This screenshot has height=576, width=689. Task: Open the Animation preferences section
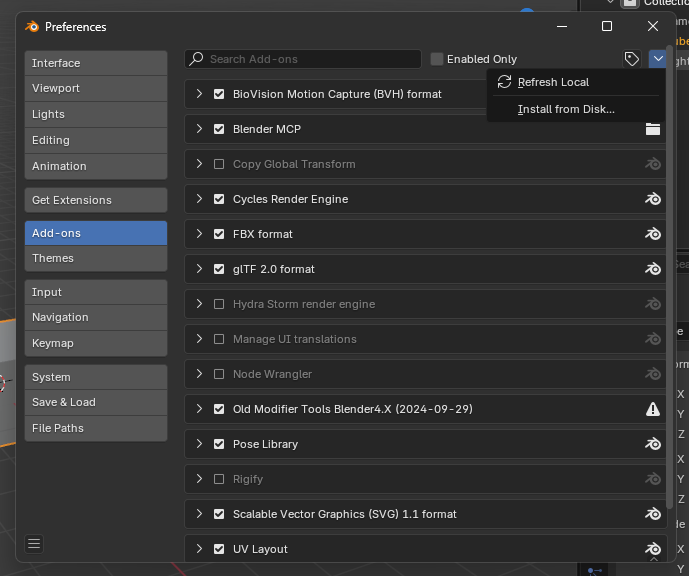pyautogui.click(x=96, y=166)
